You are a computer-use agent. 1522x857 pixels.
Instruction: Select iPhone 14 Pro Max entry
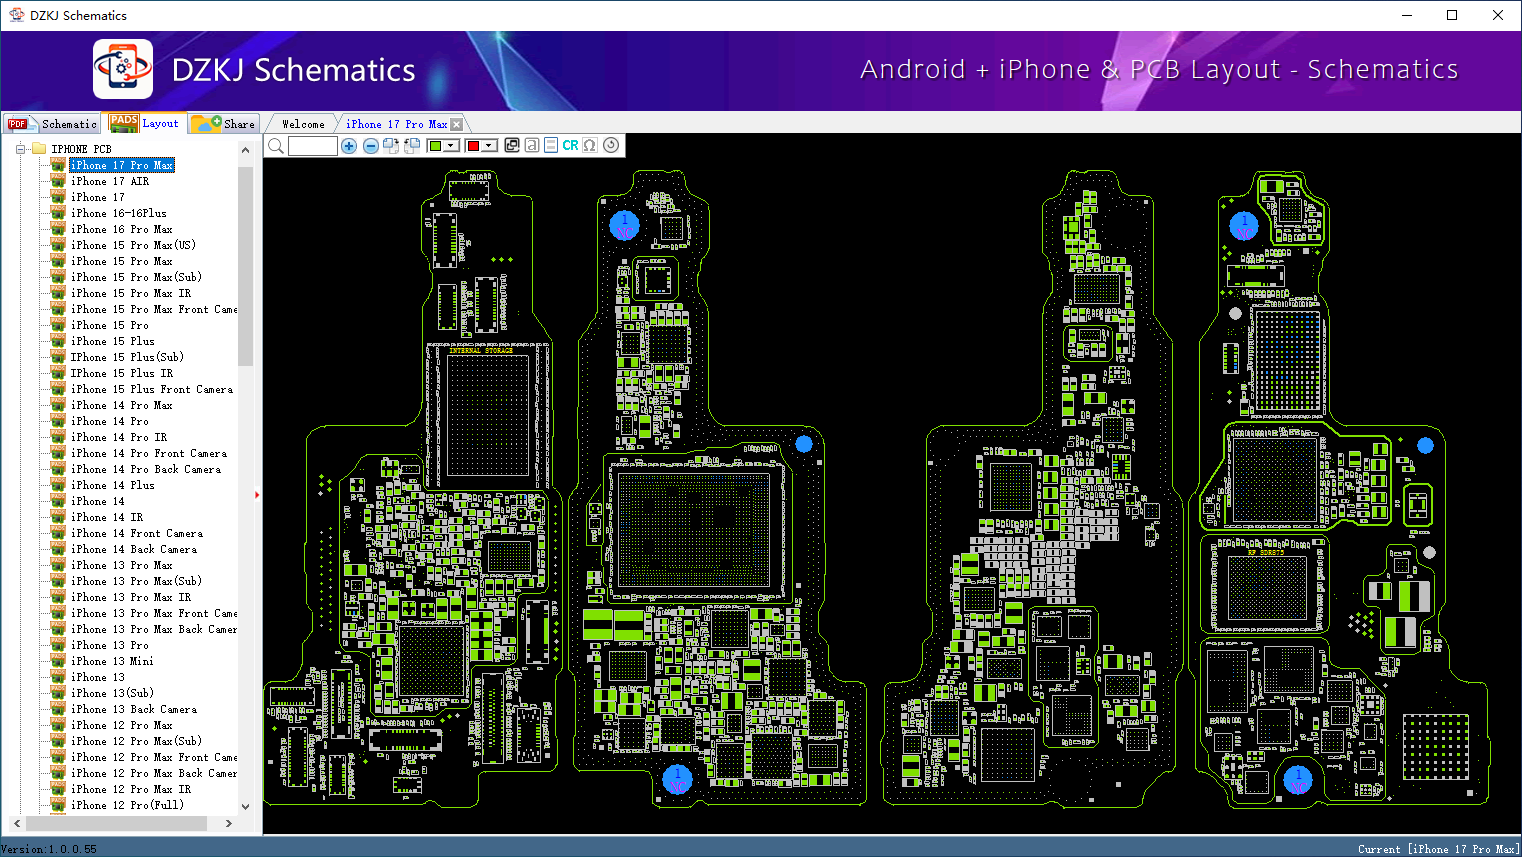tap(122, 405)
